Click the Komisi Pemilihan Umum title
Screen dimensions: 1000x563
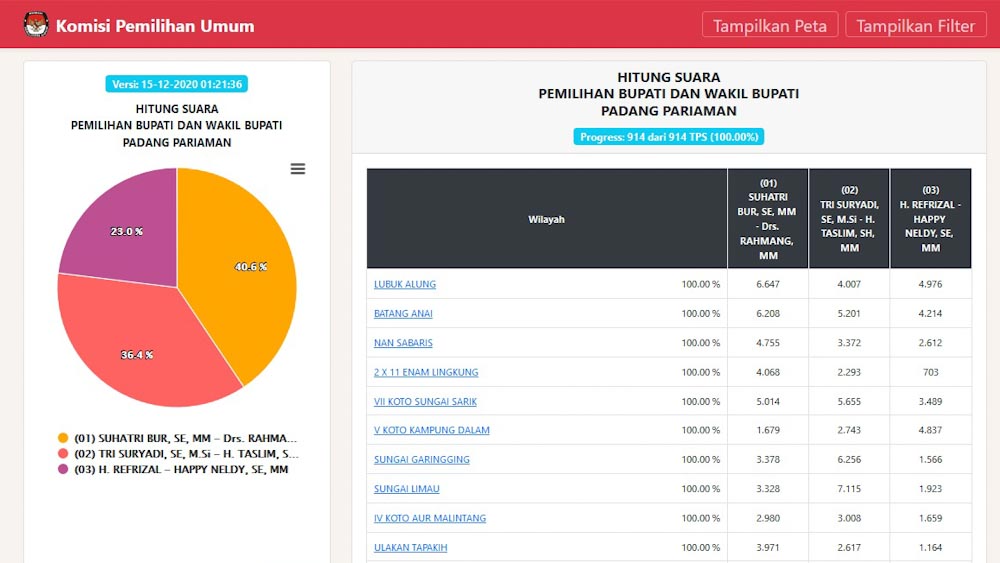(155, 26)
